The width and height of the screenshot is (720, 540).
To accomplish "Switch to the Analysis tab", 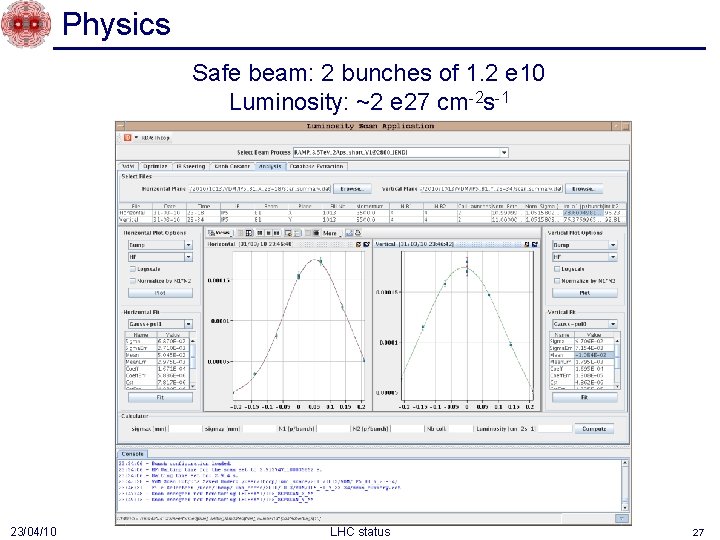I will tap(270, 166).
